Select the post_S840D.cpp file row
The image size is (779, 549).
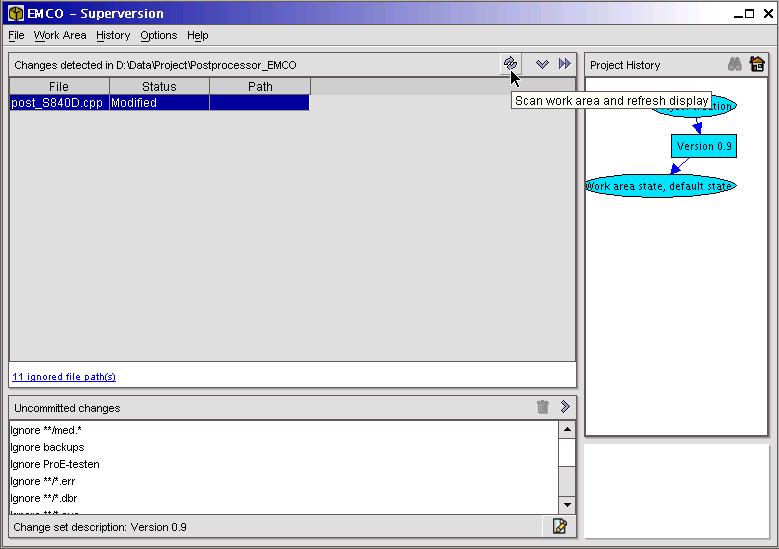point(159,103)
